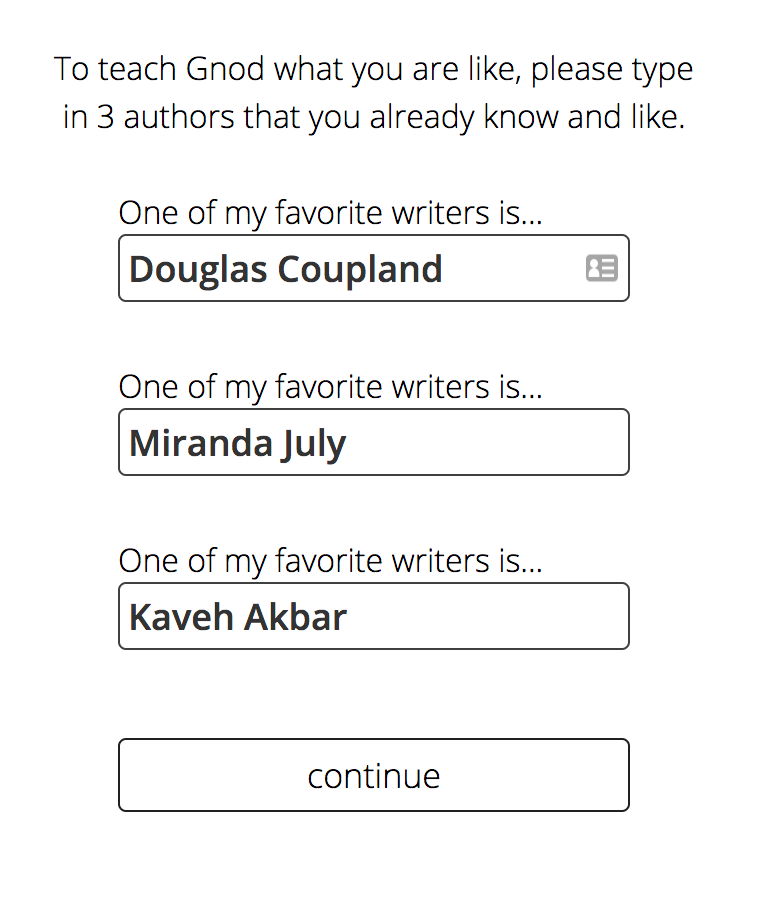Place cursor on the word "Akbar"

(296, 617)
